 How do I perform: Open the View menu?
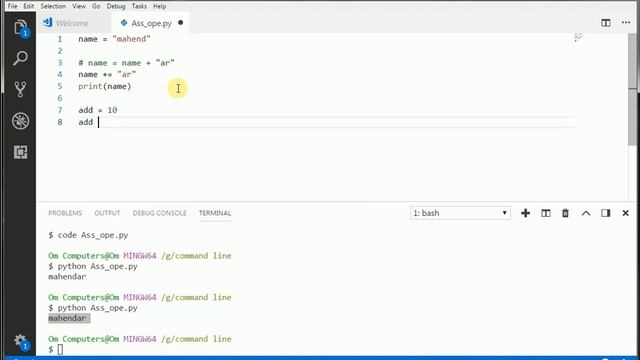79,6
